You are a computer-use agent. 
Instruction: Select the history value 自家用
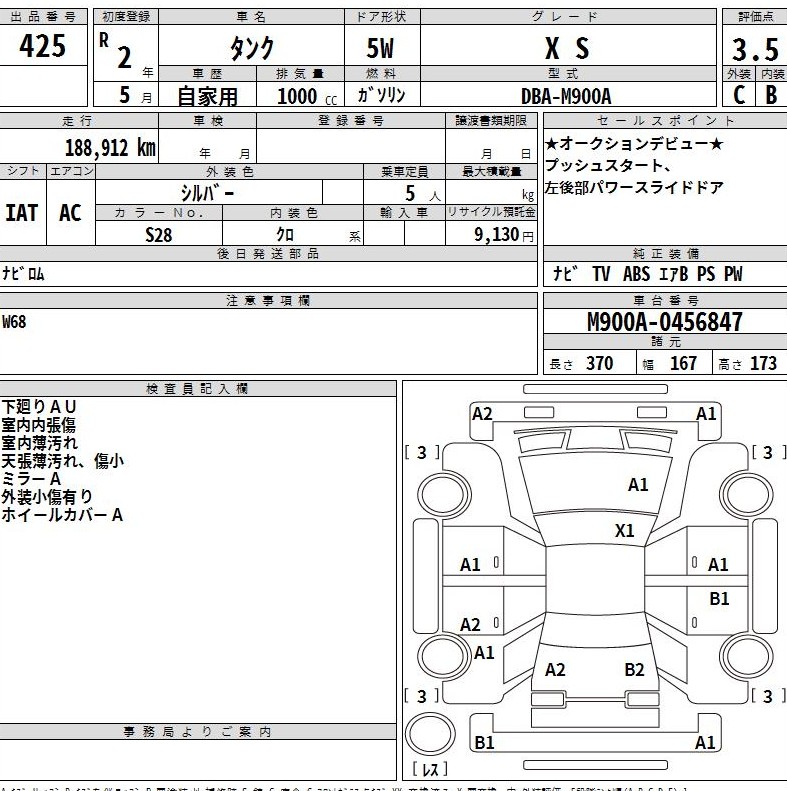coord(207,96)
